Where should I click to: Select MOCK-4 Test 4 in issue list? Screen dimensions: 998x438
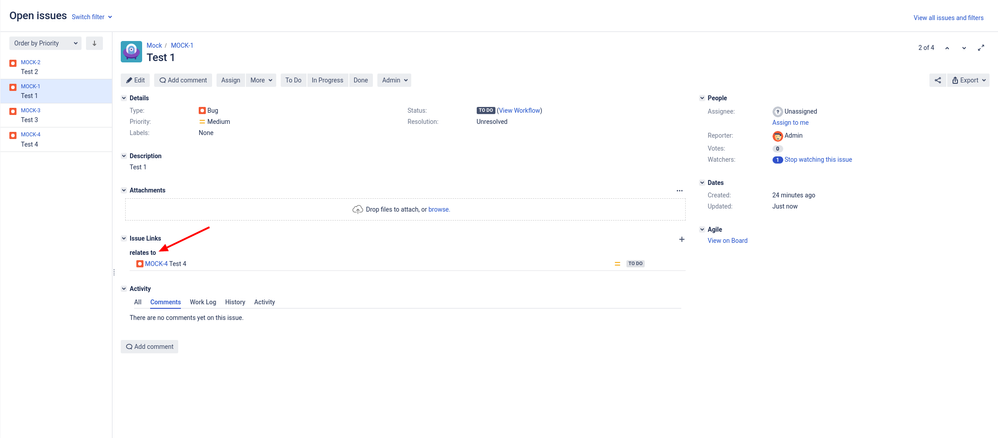(56, 140)
